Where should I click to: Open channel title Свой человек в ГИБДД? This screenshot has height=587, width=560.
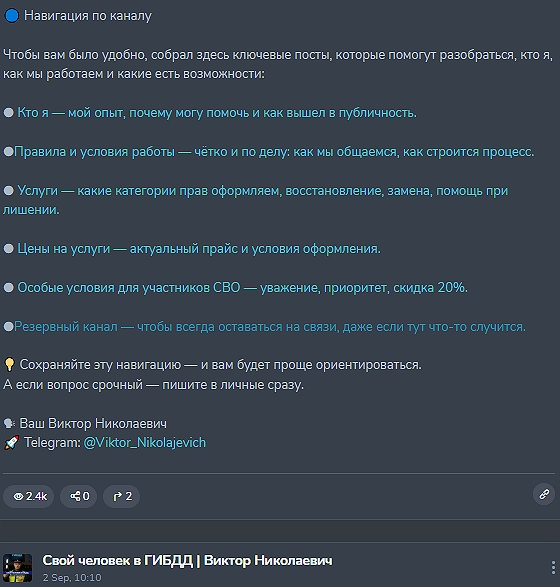(x=187, y=561)
